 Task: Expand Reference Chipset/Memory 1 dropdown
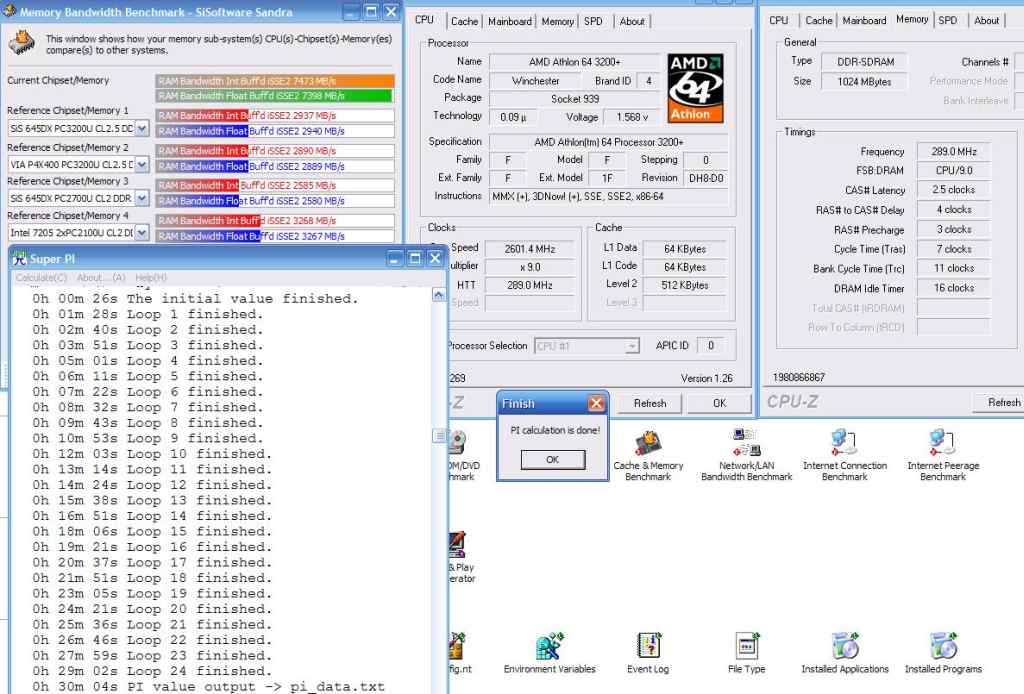point(142,129)
